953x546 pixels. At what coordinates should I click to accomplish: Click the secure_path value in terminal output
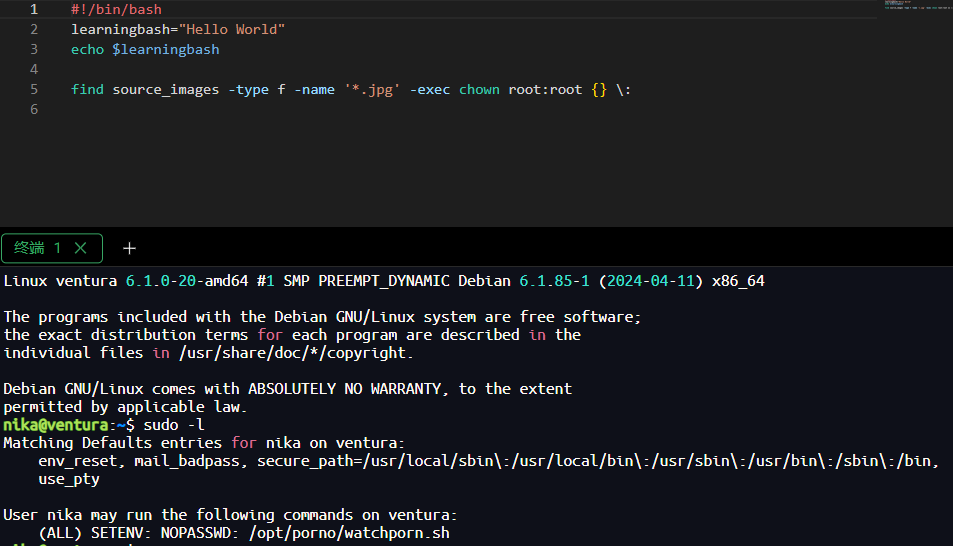pos(647,461)
